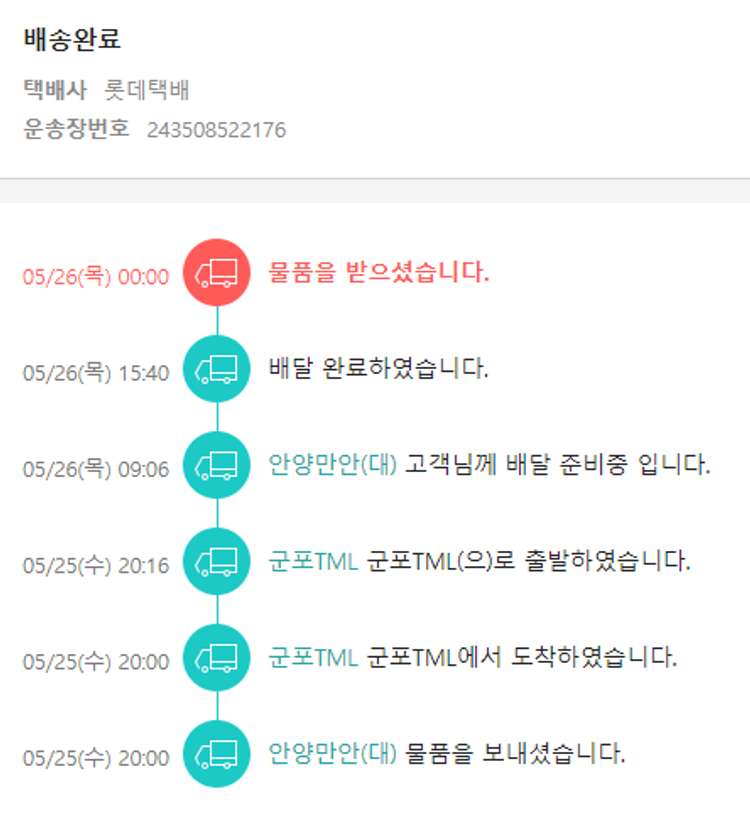The image size is (750, 813).
Task: Open the 군포TML link in the 도착하였습니다 row
Action: click(313, 657)
